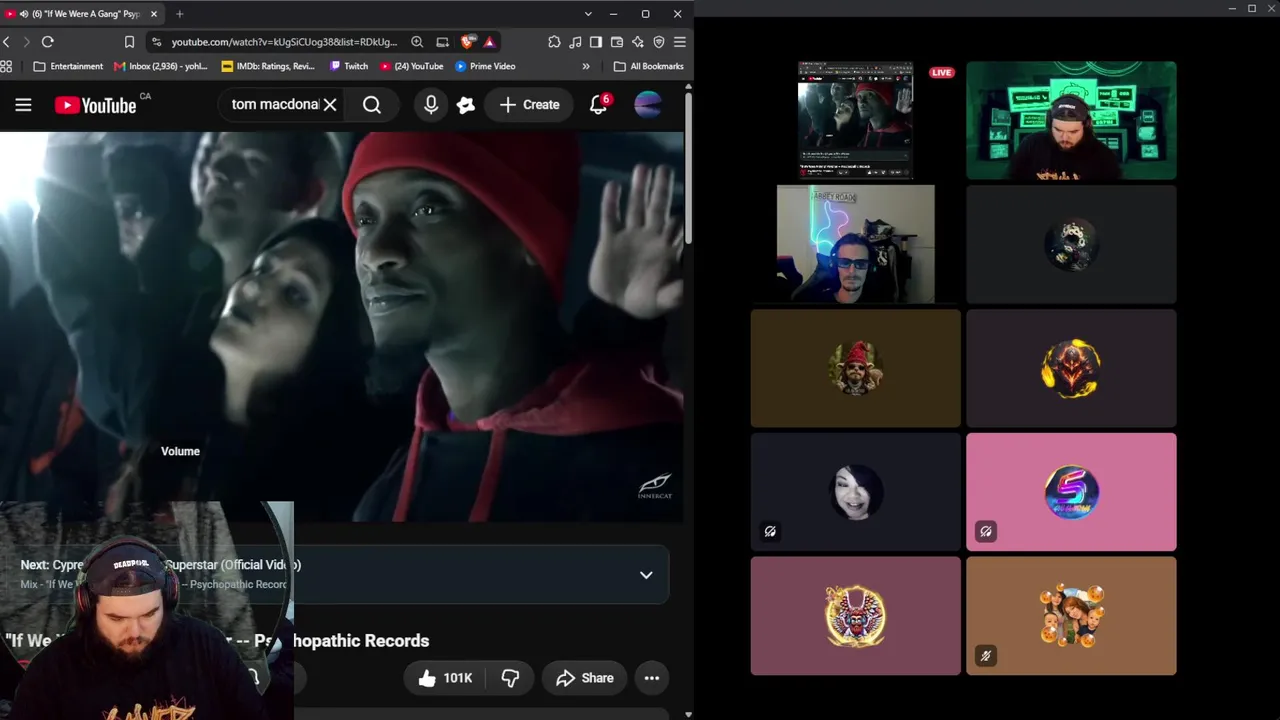Viewport: 1280px width, 720px height.
Task: Start voice search with the microphone
Action: [x=431, y=105]
